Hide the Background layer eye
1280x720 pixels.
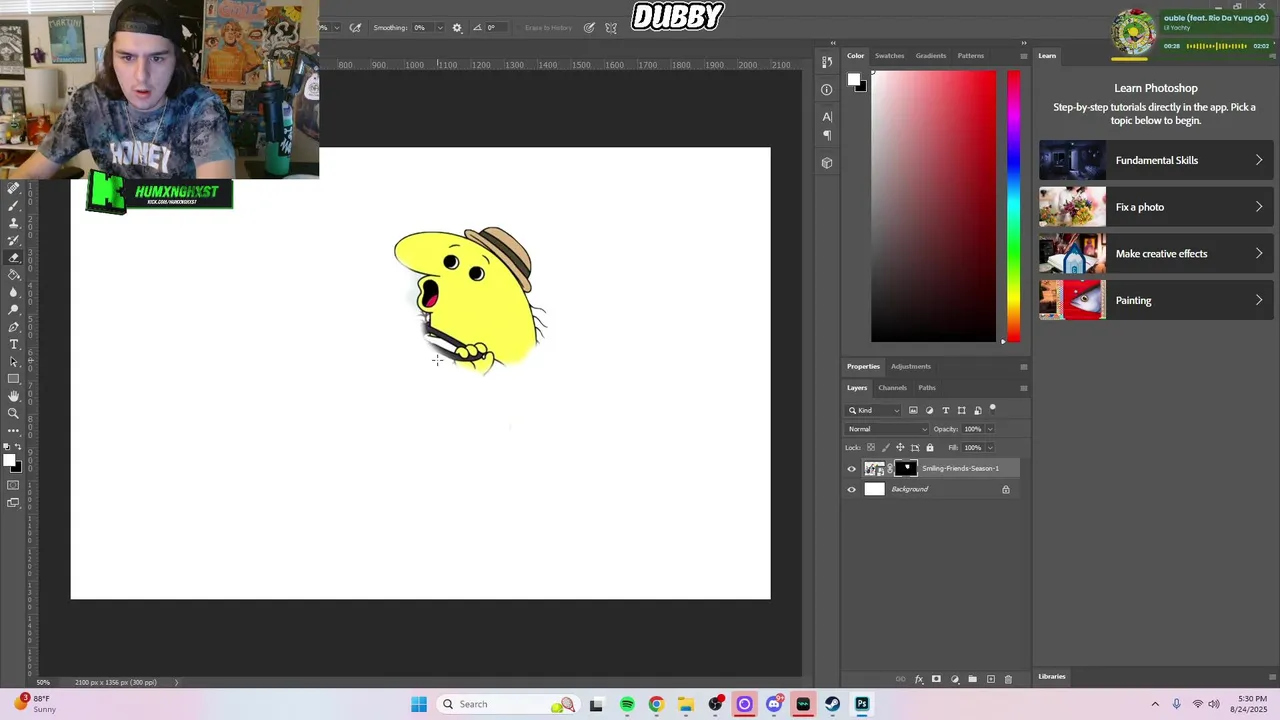pyautogui.click(x=852, y=490)
